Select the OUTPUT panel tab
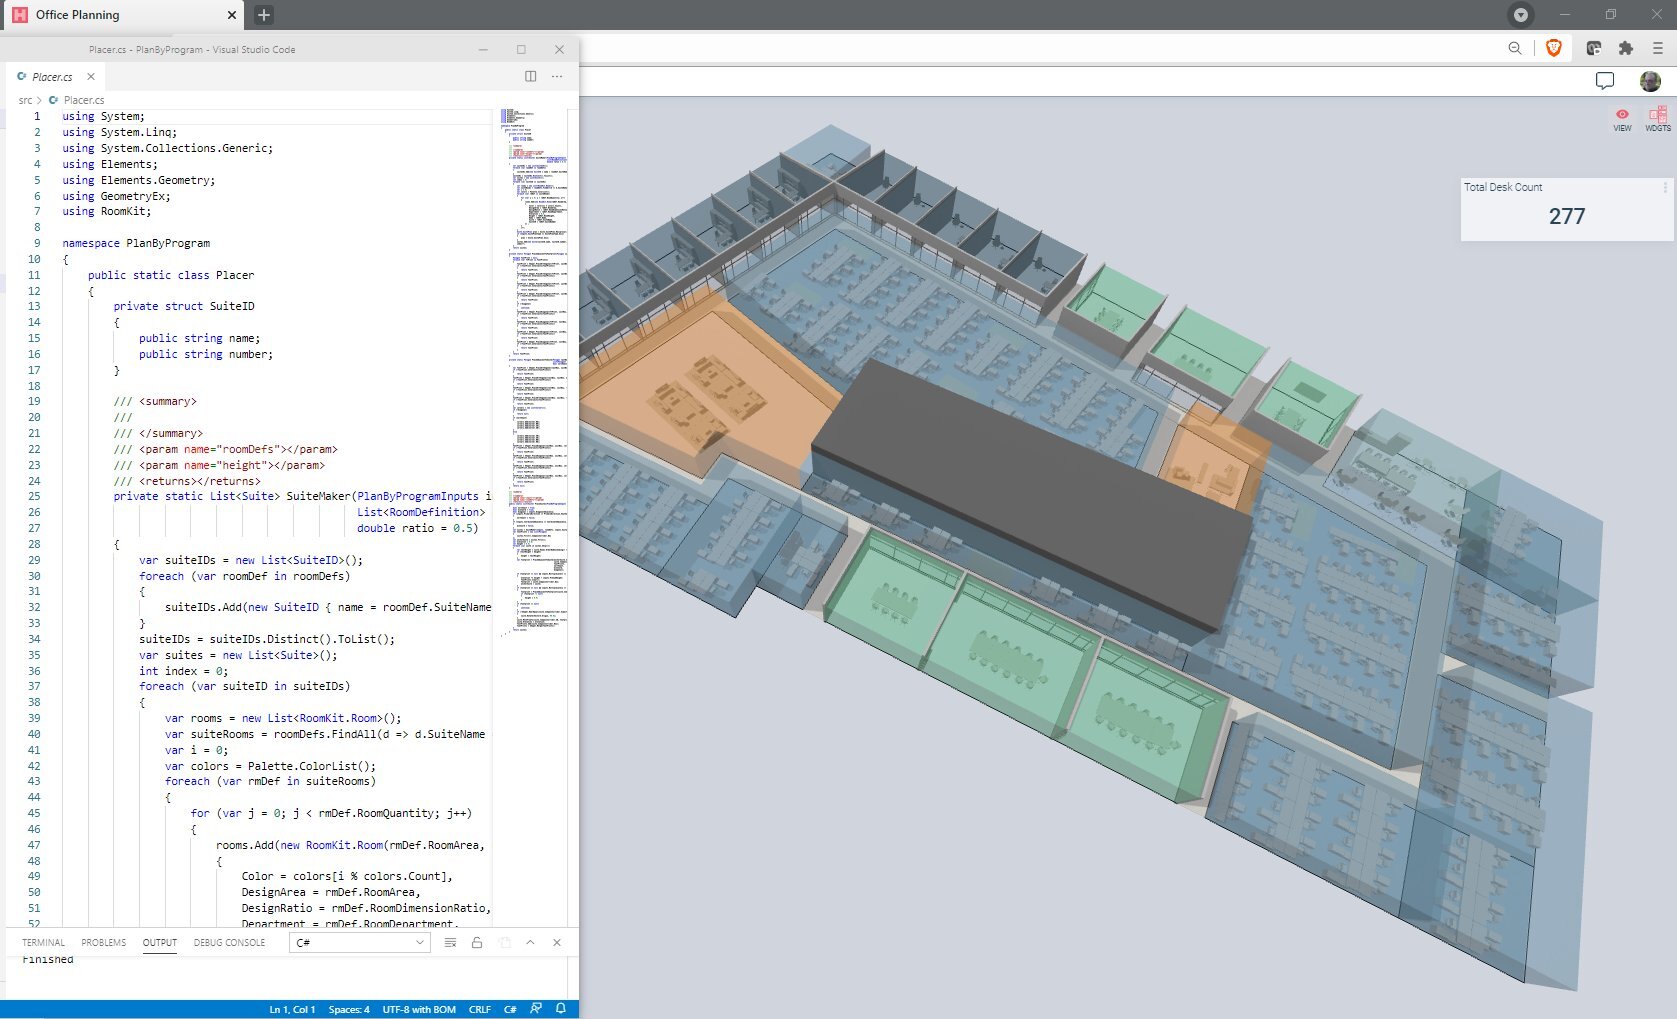This screenshot has width=1677, height=1019. [x=159, y=942]
